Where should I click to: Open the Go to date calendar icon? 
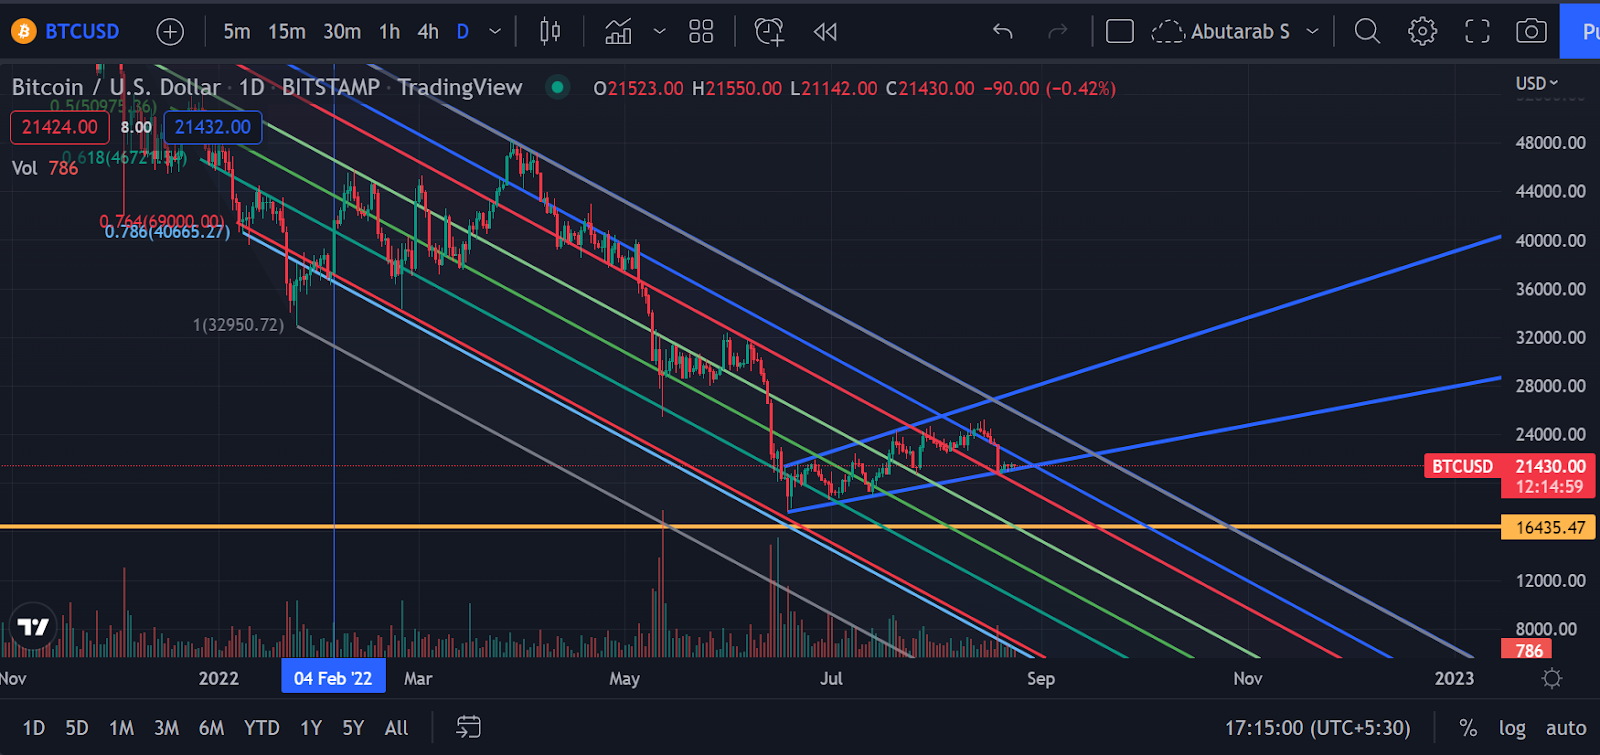pyautogui.click(x=468, y=727)
